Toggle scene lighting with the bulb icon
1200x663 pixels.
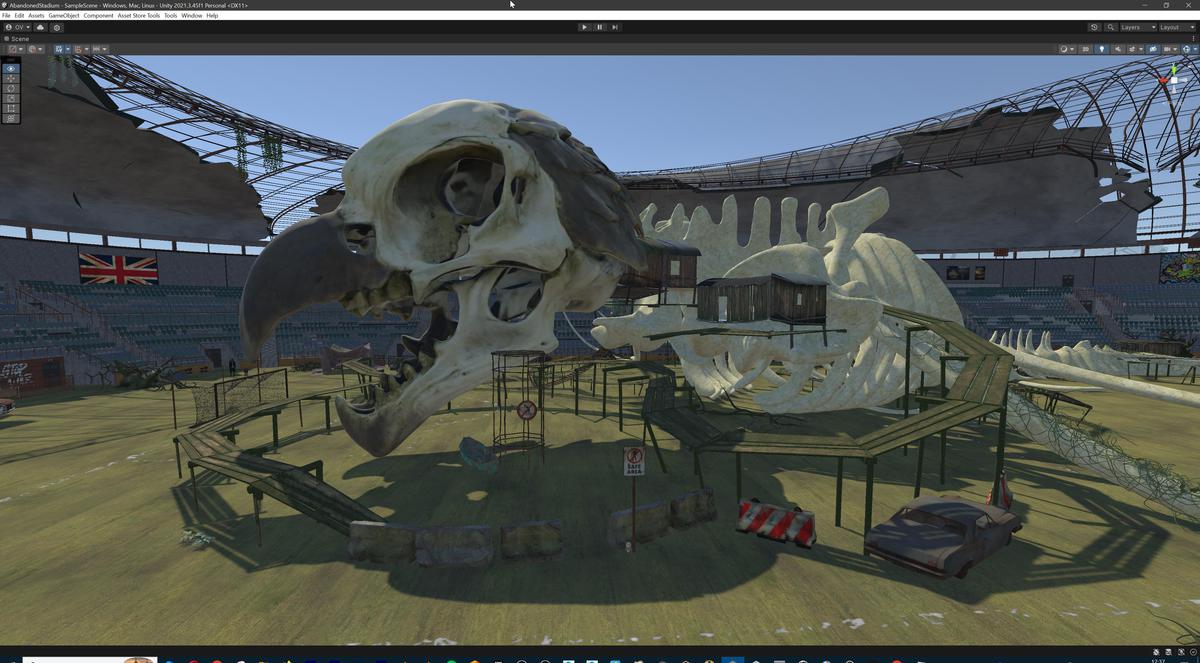point(1102,49)
